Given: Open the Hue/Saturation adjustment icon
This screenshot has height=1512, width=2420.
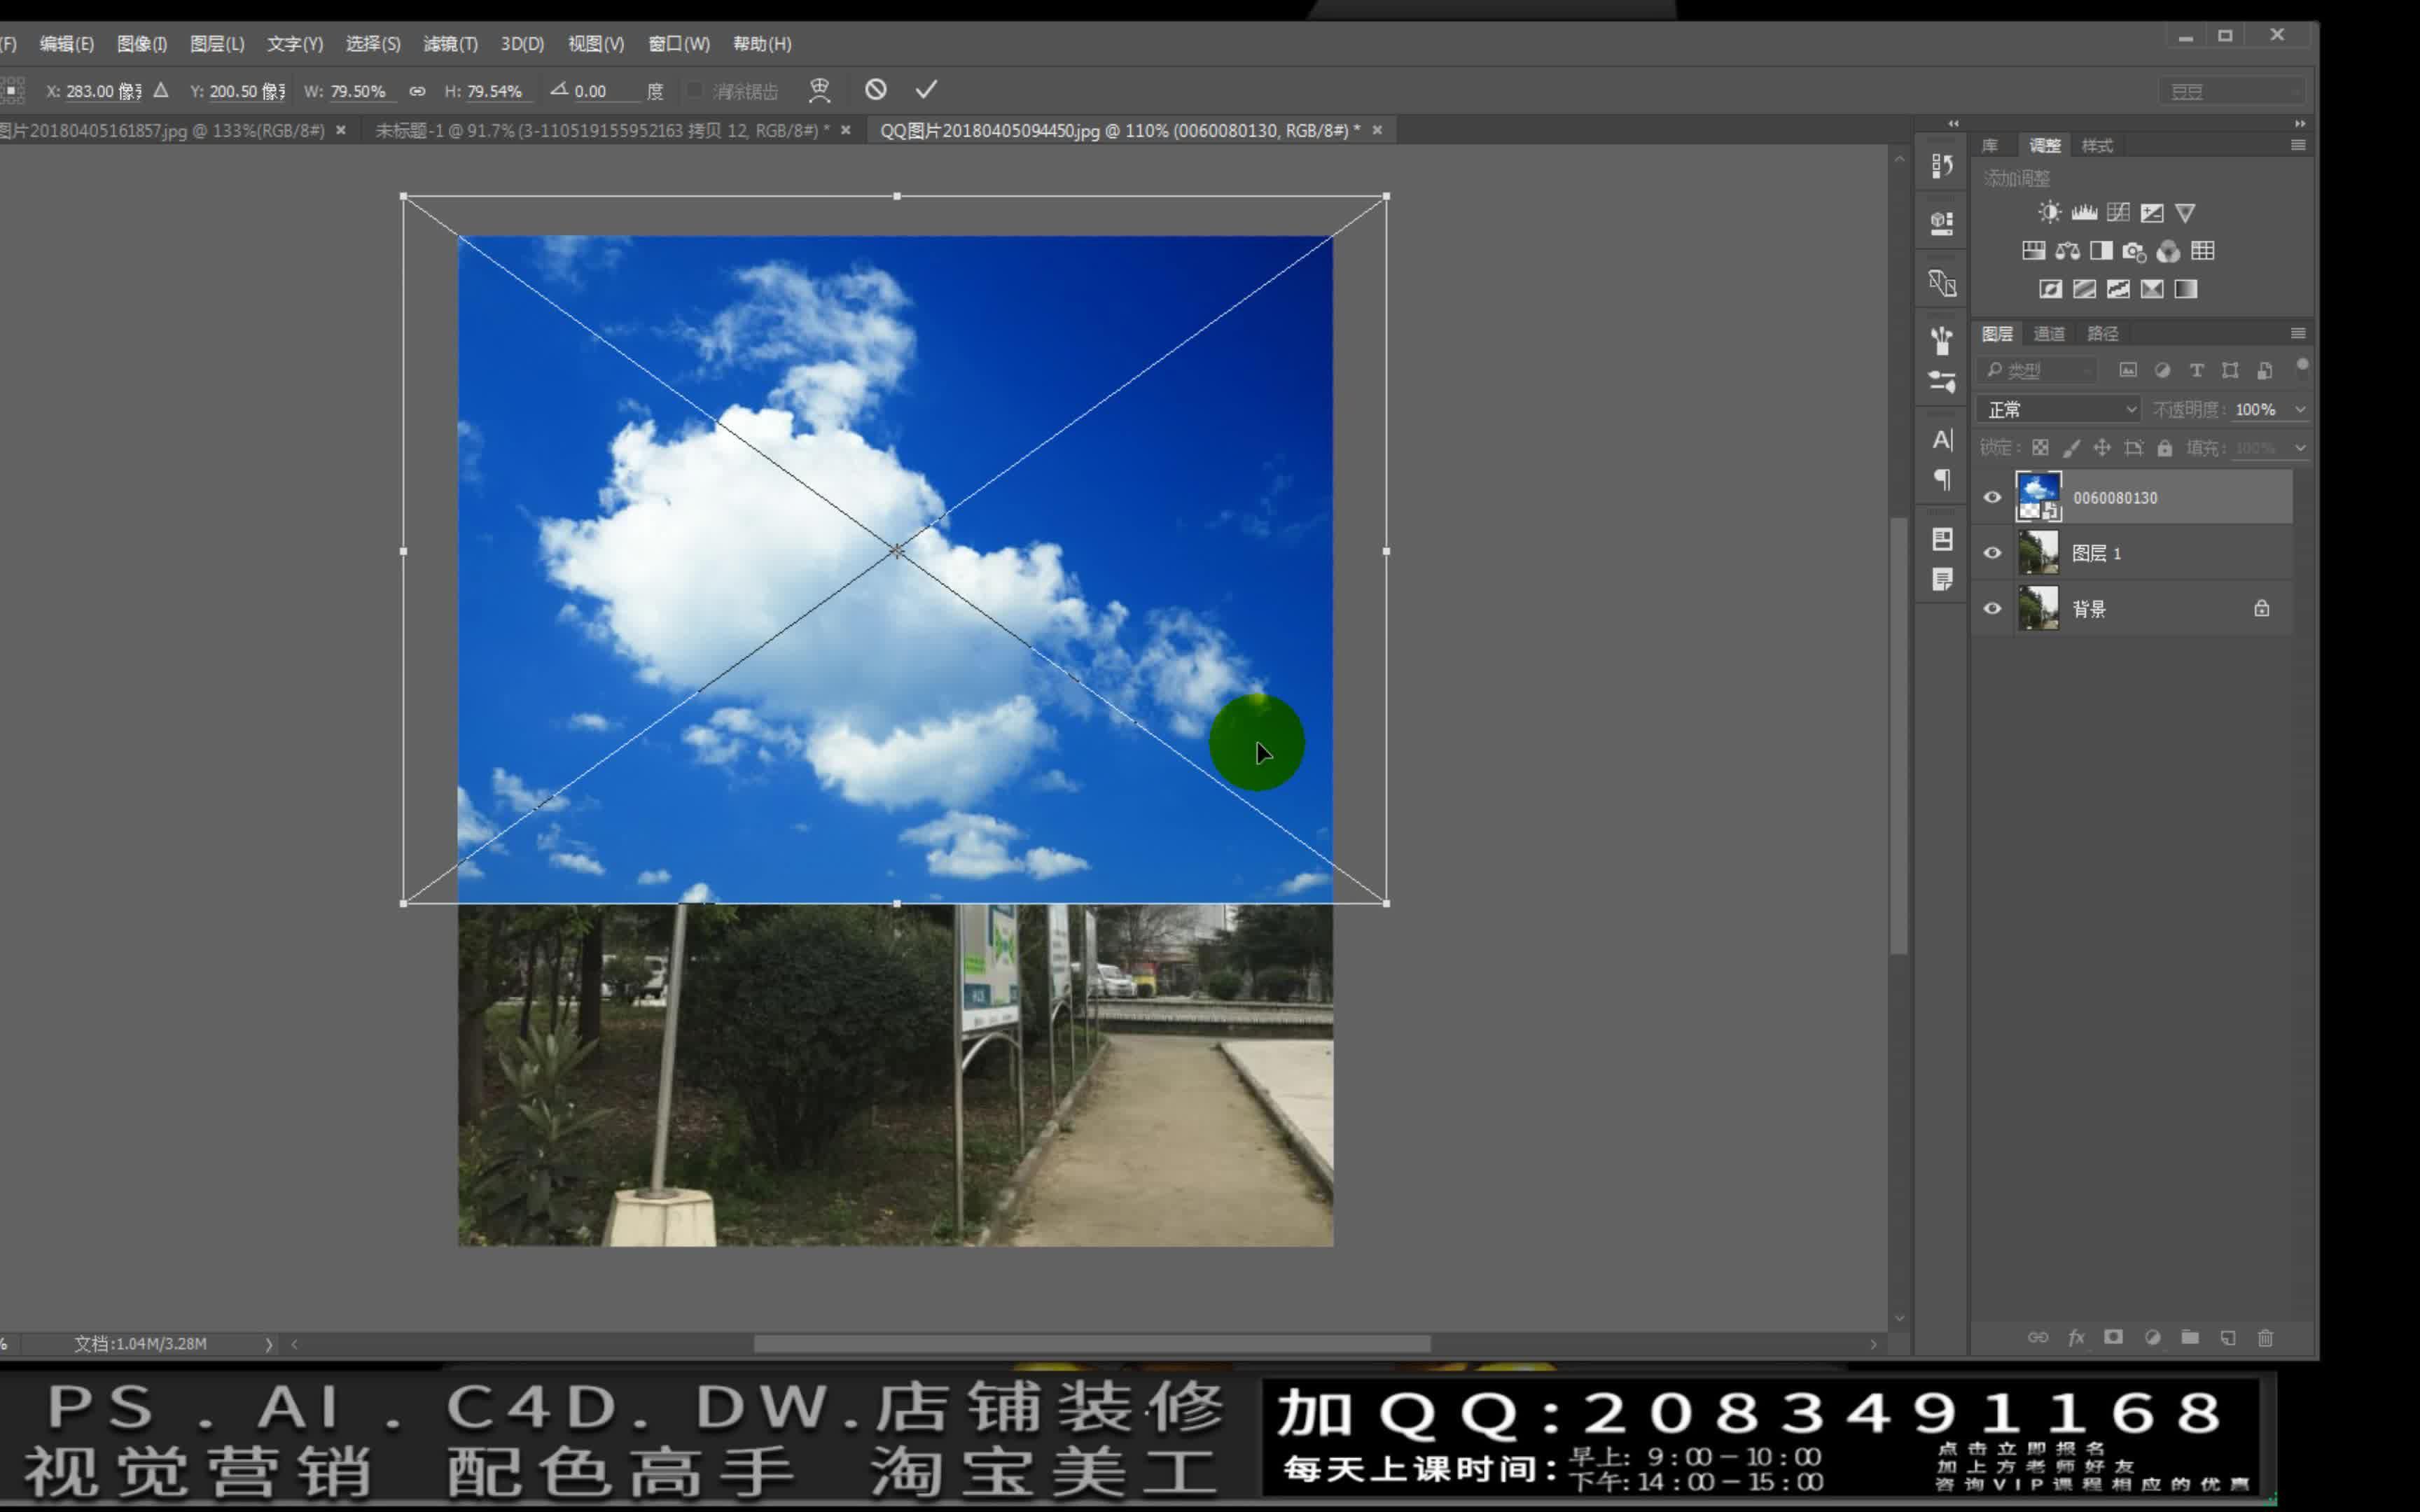Looking at the screenshot, I should 2035,251.
